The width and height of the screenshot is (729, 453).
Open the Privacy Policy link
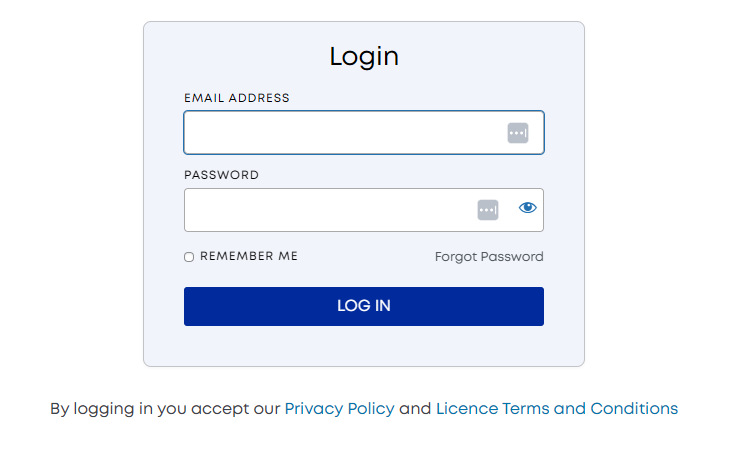339,408
